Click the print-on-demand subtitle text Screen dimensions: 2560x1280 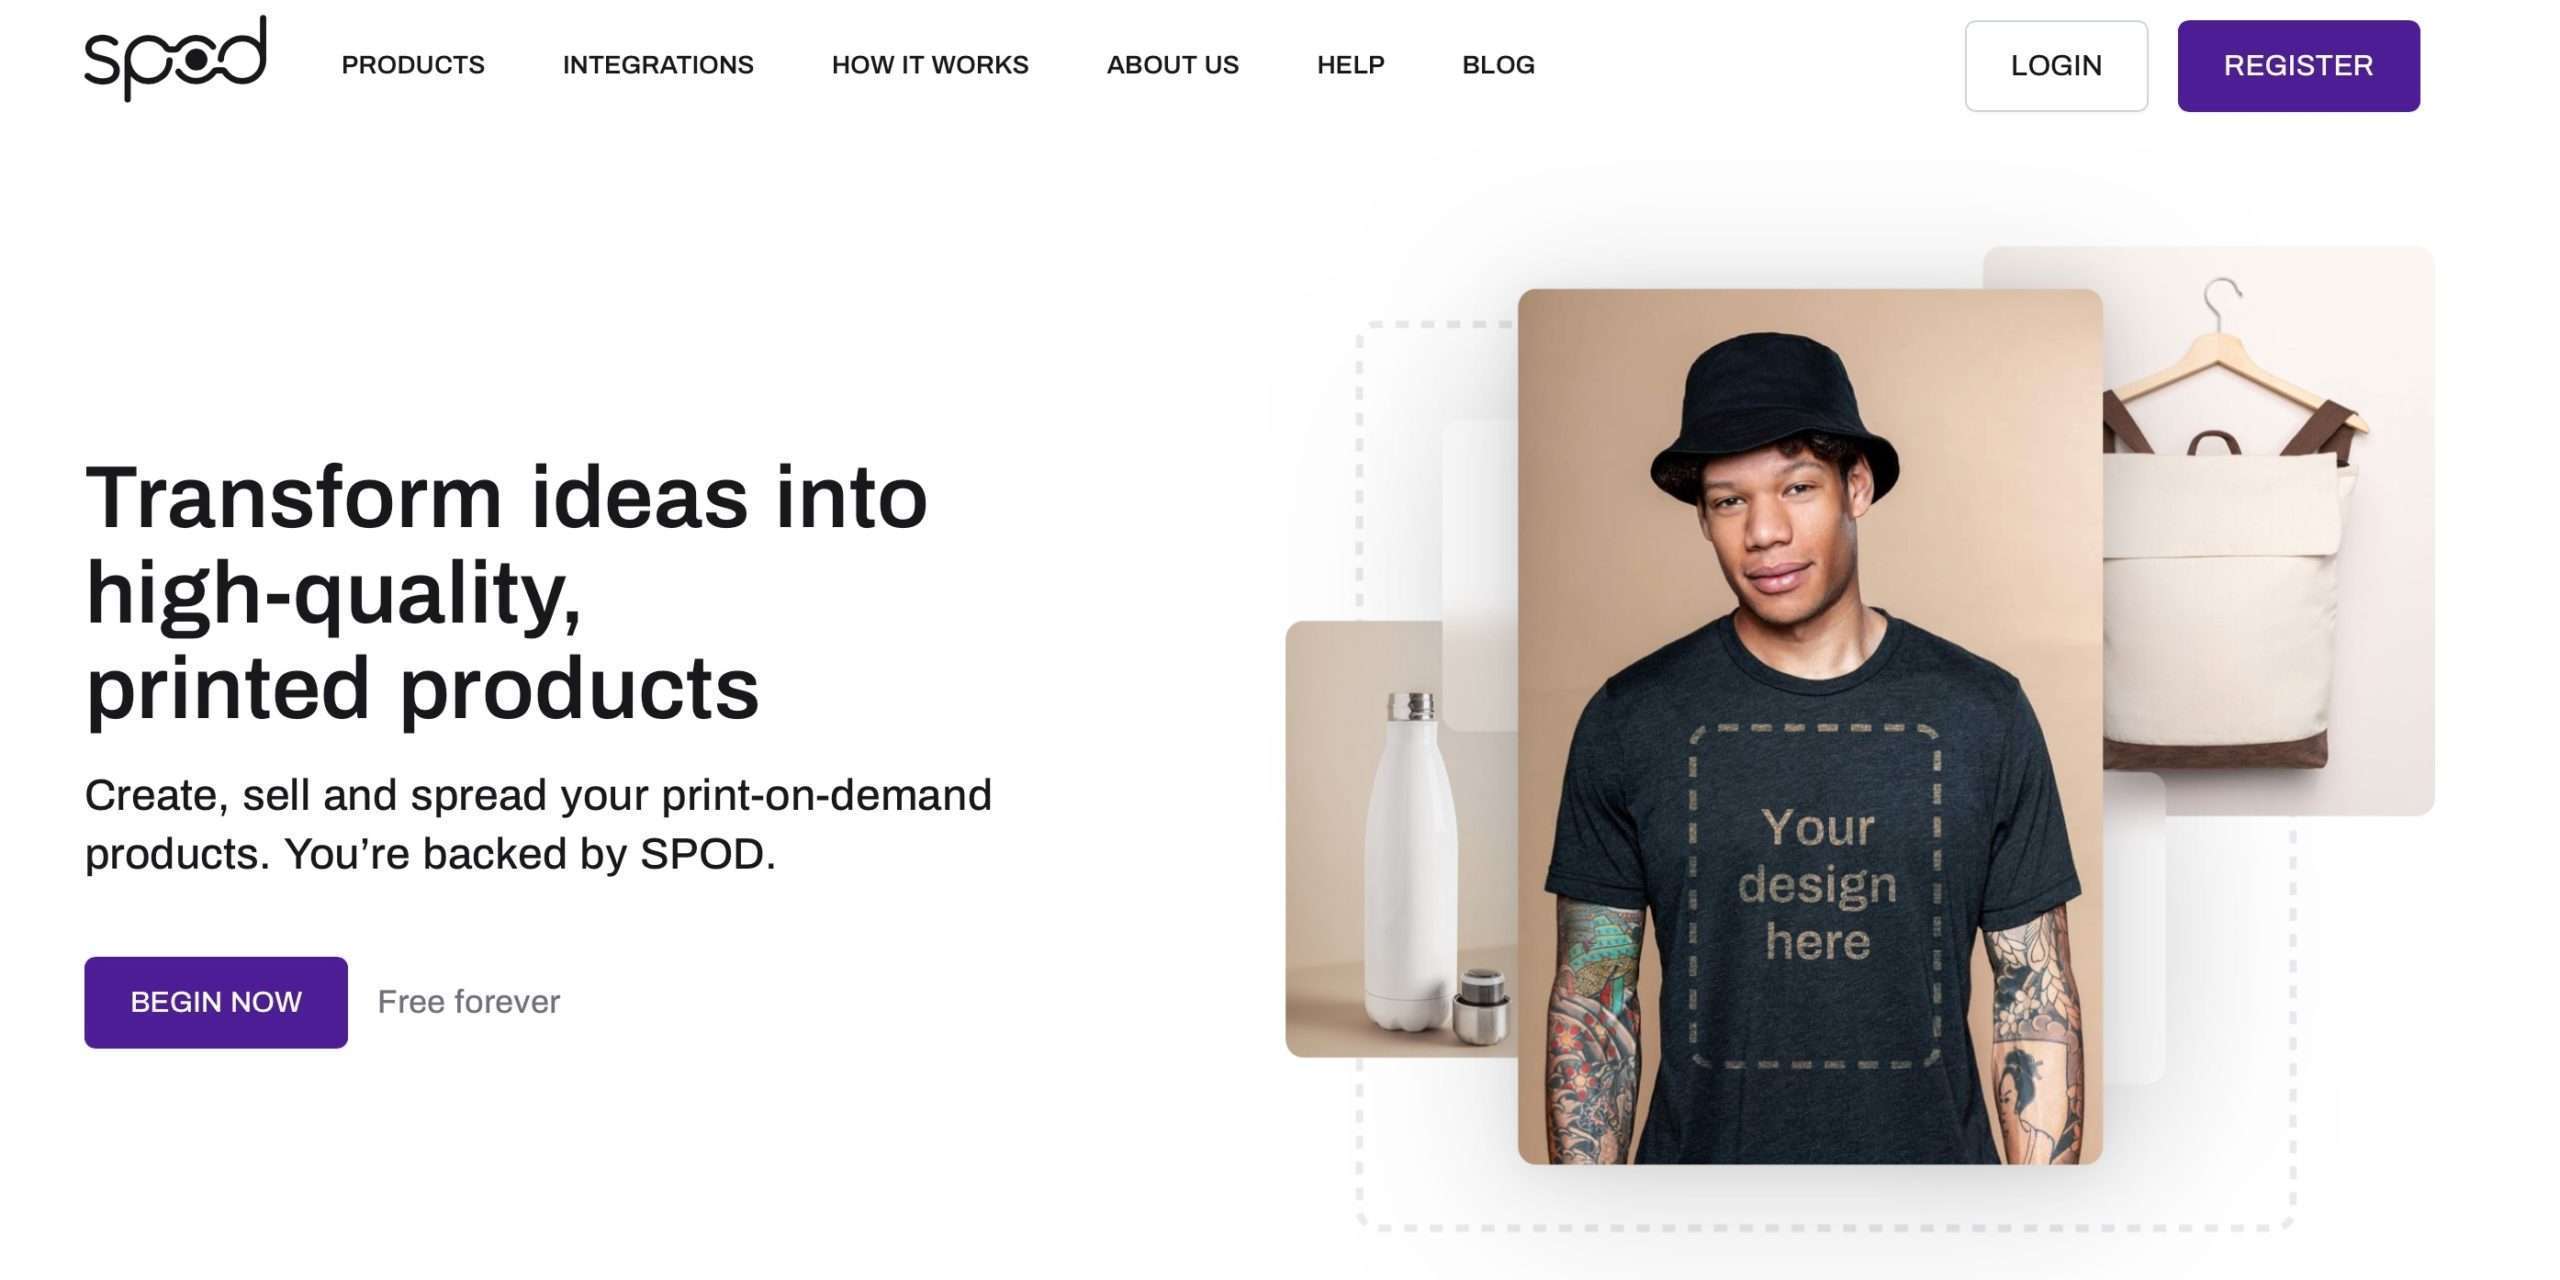click(x=538, y=825)
